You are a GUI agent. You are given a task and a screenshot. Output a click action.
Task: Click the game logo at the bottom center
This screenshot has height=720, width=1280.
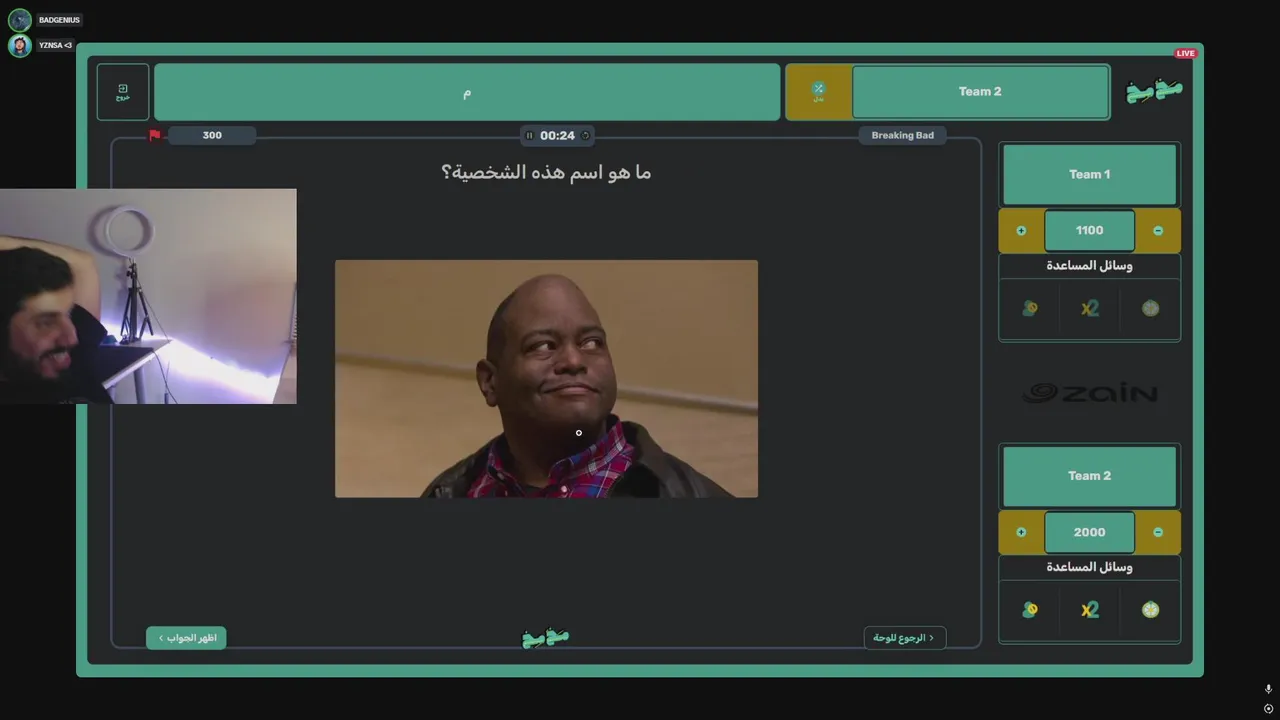tap(546, 638)
